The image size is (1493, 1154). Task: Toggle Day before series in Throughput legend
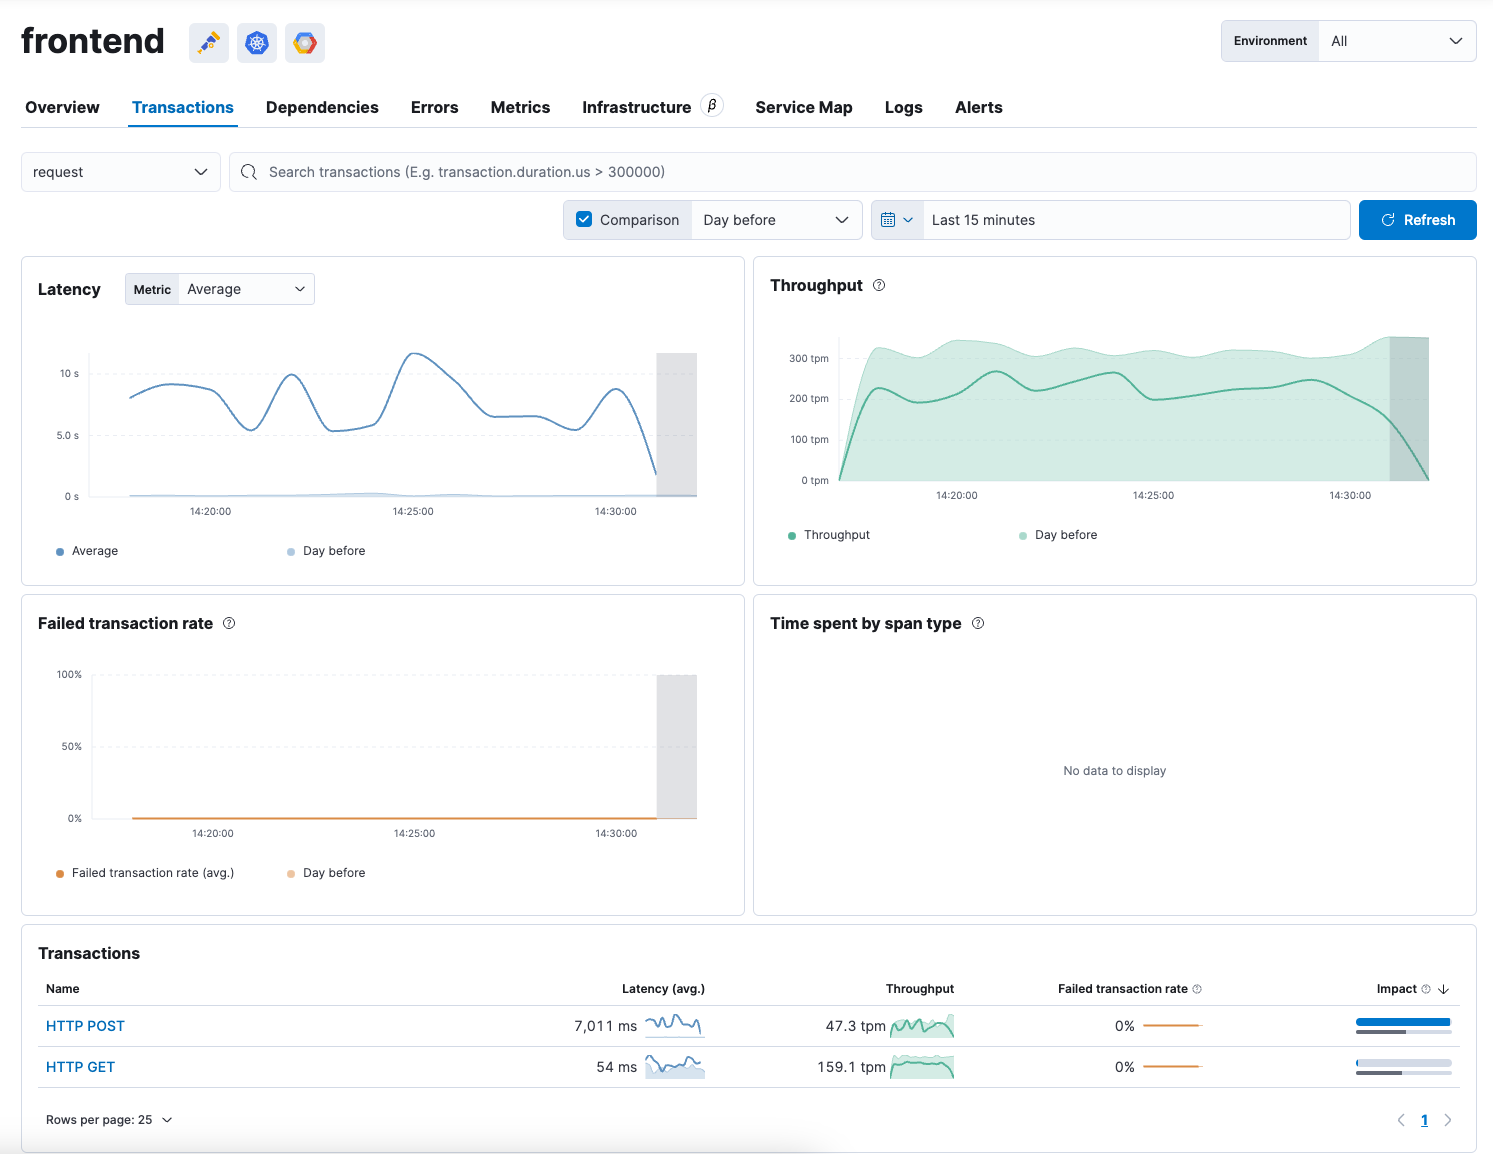point(1065,535)
